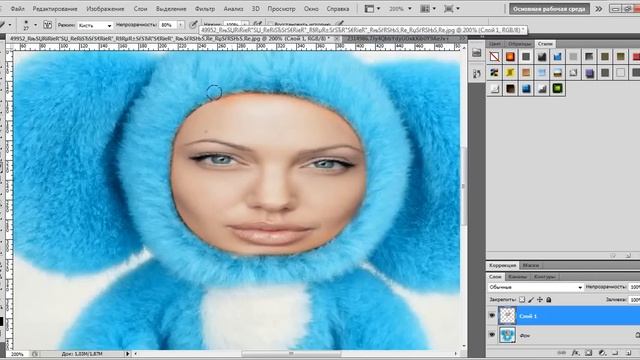Open the Файл menu
The height and width of the screenshot is (360, 640).
point(17,8)
